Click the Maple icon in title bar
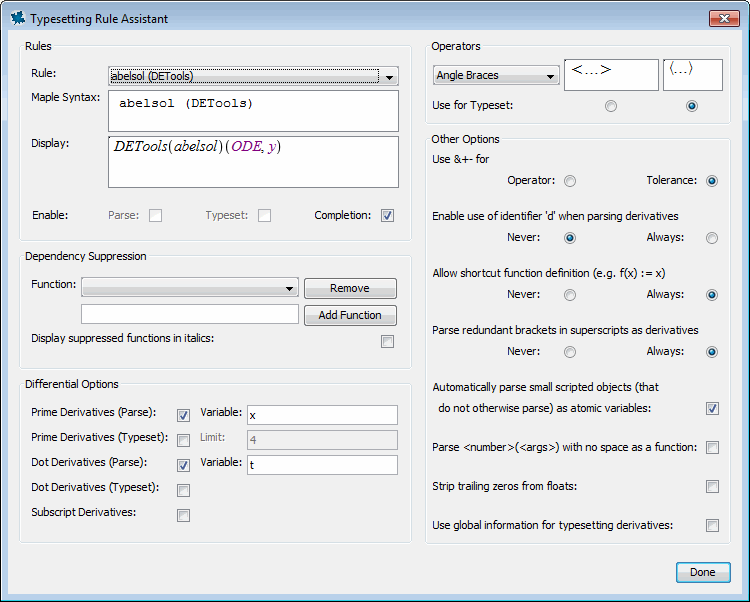 tap(17, 18)
